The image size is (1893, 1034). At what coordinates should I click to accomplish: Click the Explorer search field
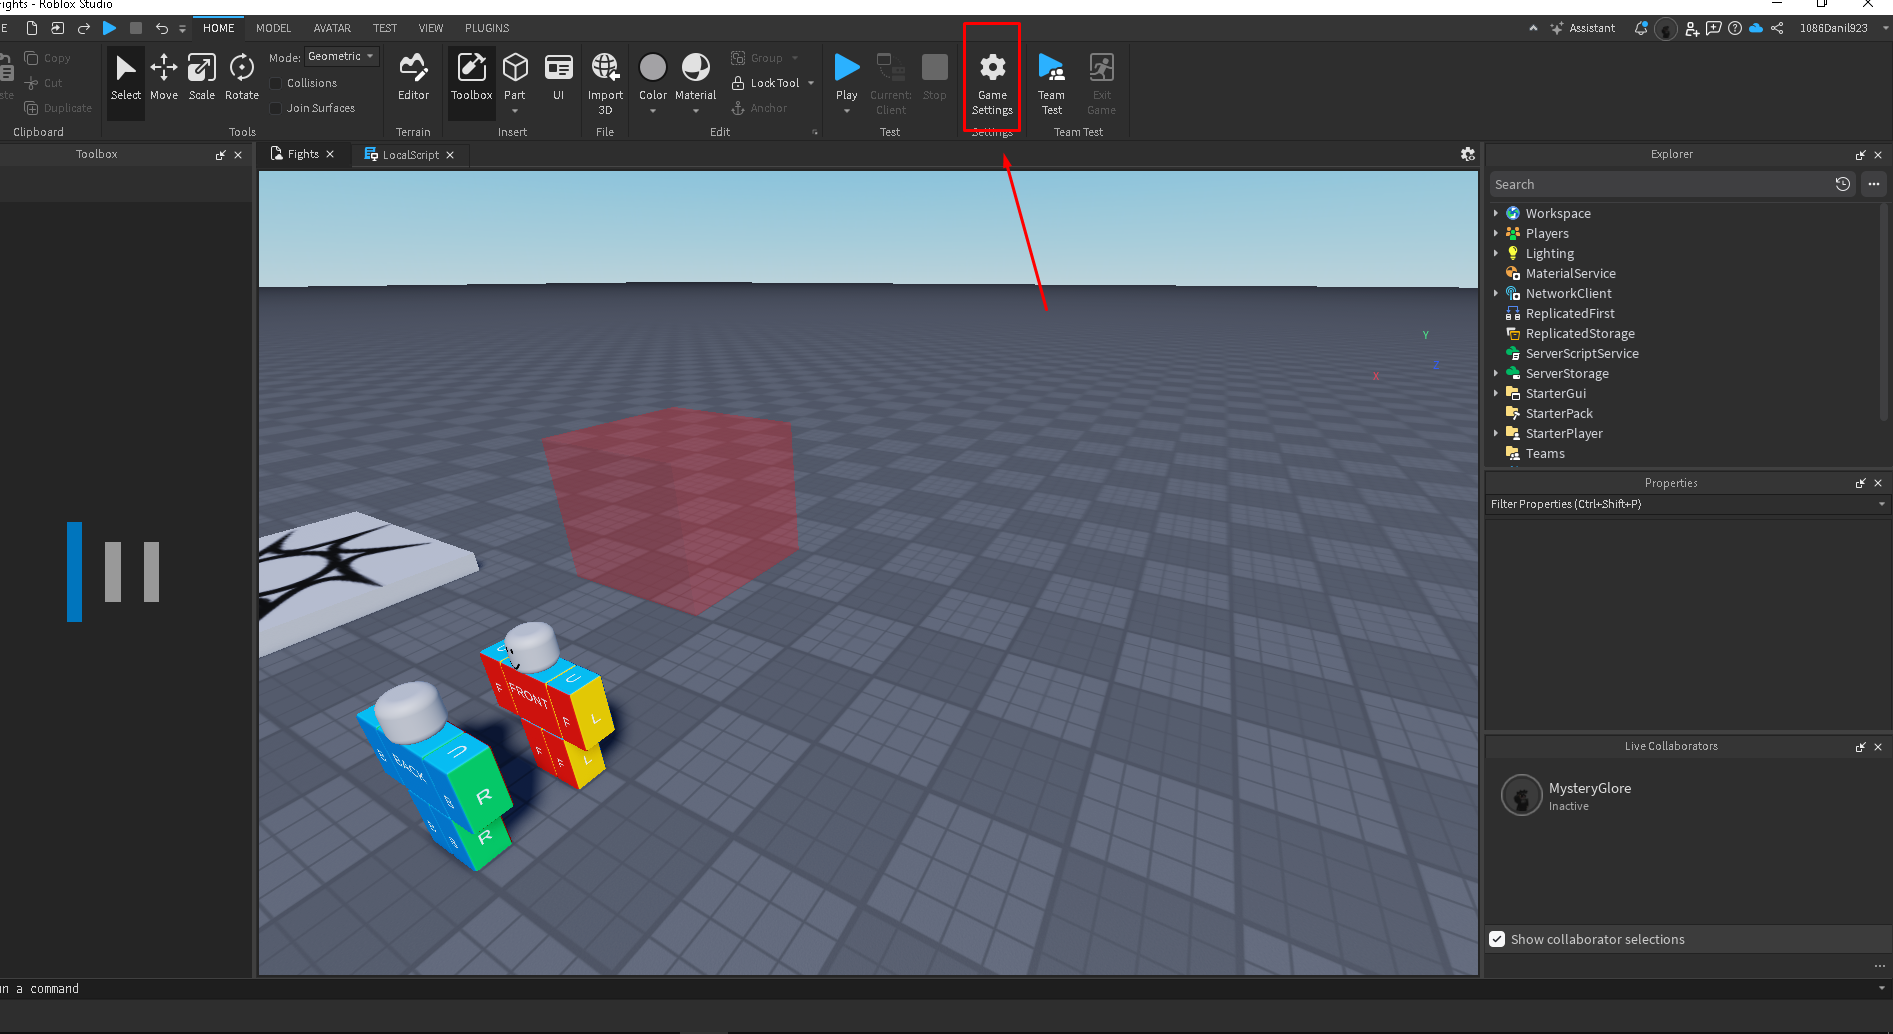(1660, 184)
